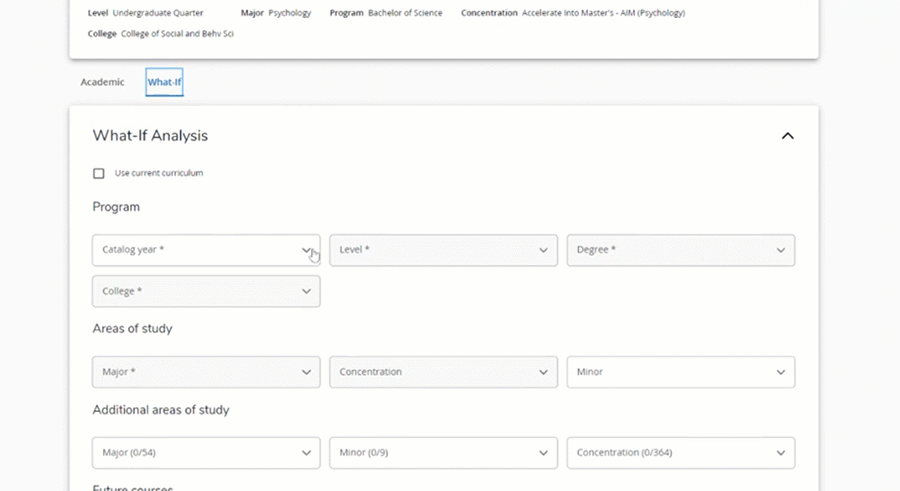Image resolution: width=900 pixels, height=491 pixels.
Task: Click the arrow icon in the Areas of study Concentration field
Action: (543, 372)
